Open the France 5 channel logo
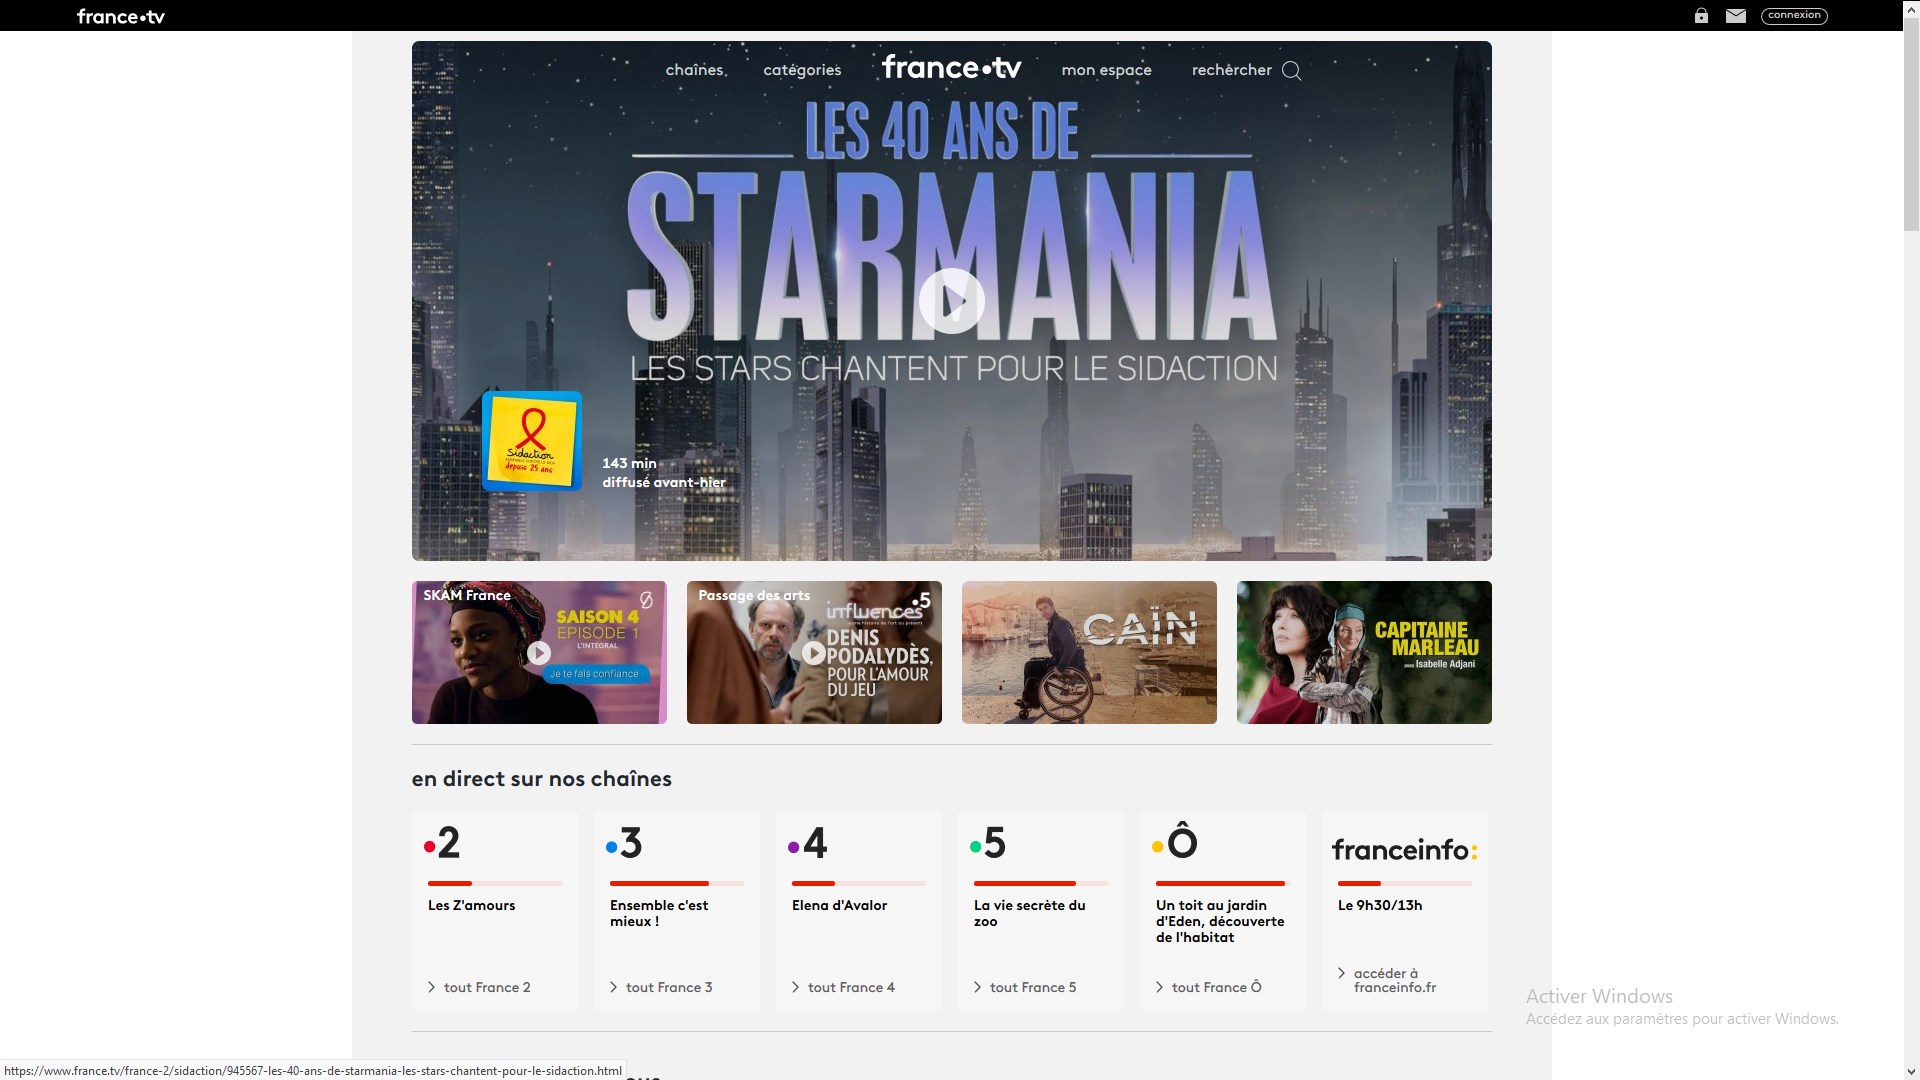Viewport: 1920px width, 1080px height. [x=988, y=843]
